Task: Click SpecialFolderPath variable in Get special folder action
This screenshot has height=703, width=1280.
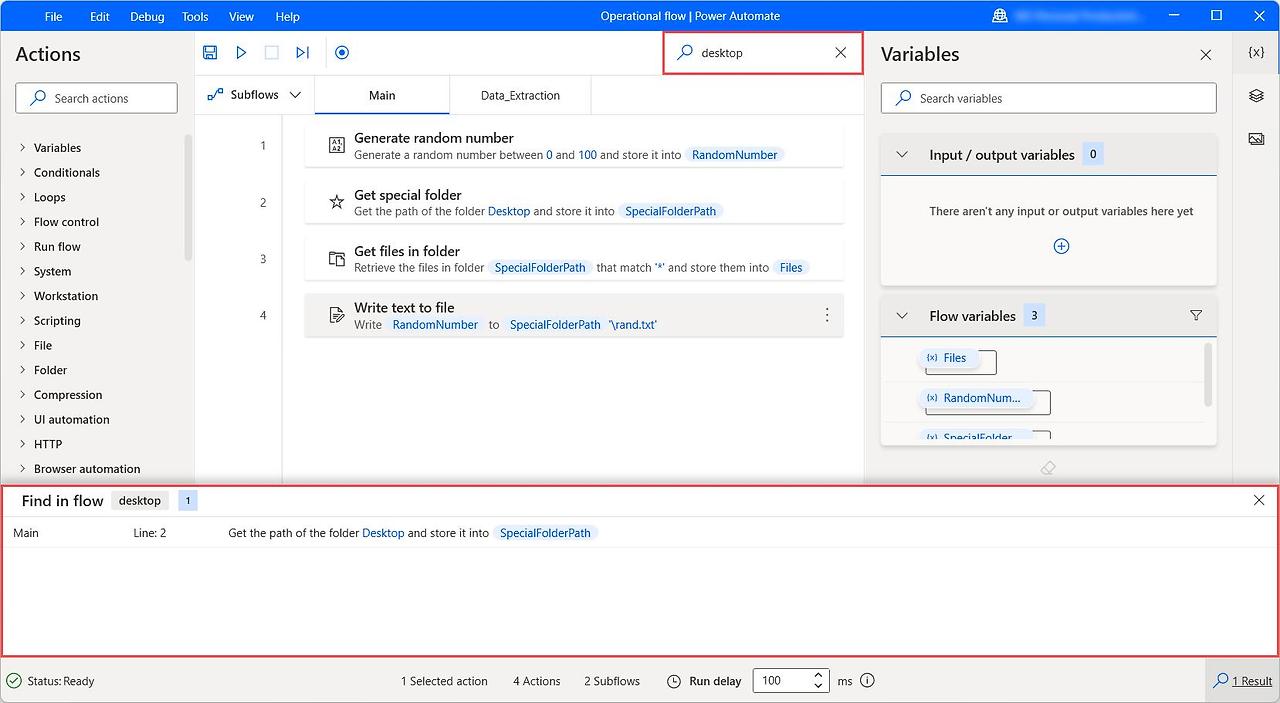Action: tap(671, 211)
